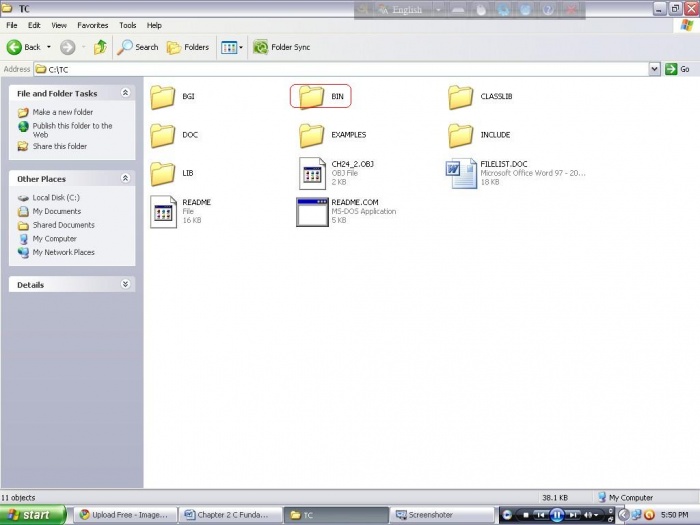
Task: Open the Favorites menu
Action: pos(93,25)
